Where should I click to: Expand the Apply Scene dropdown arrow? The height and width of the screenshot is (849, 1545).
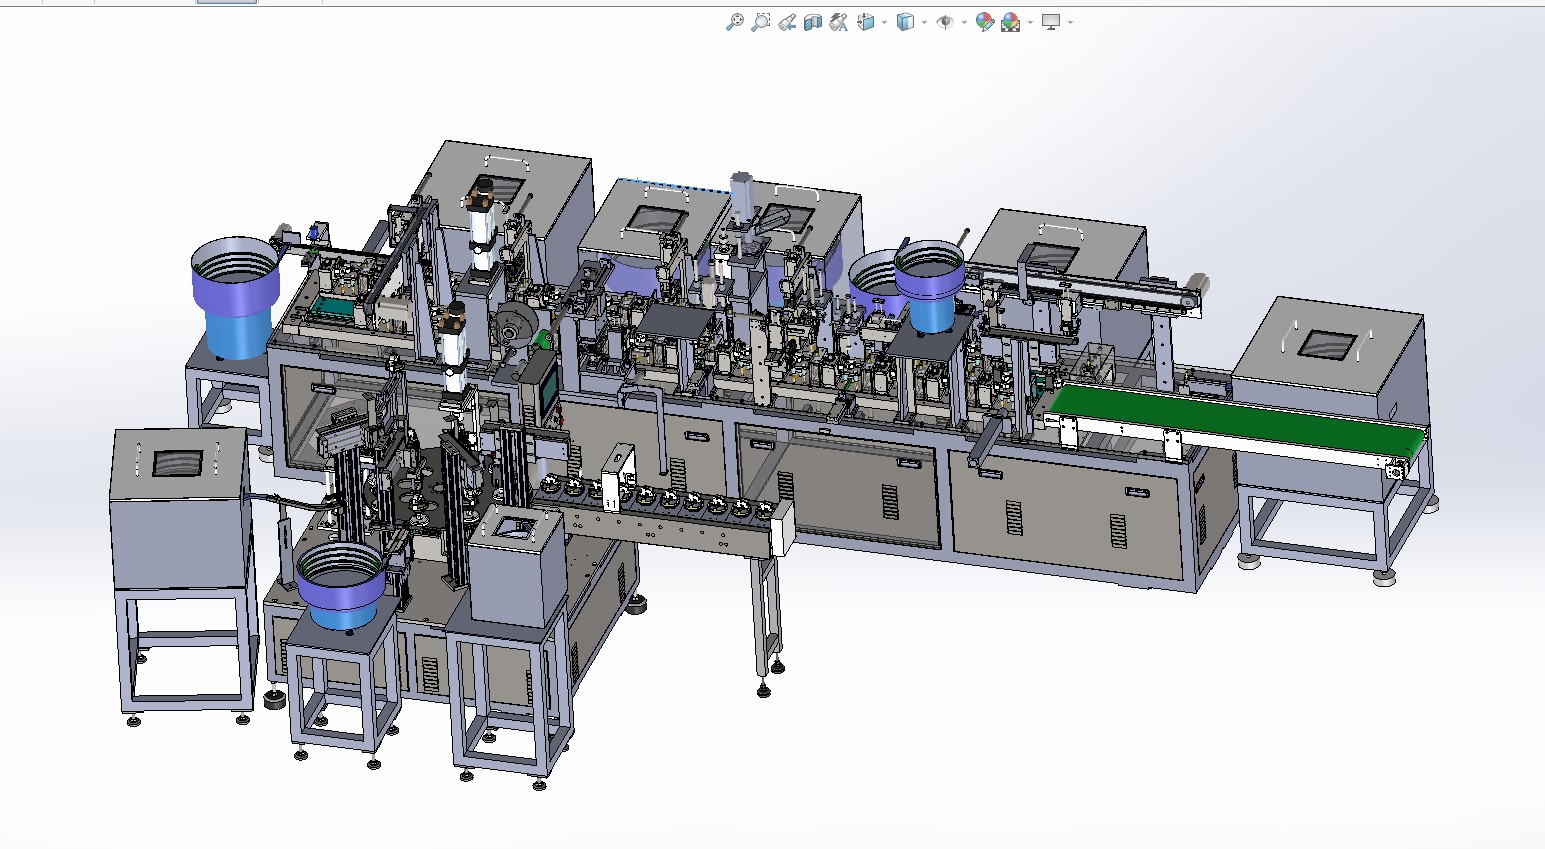(1030, 22)
